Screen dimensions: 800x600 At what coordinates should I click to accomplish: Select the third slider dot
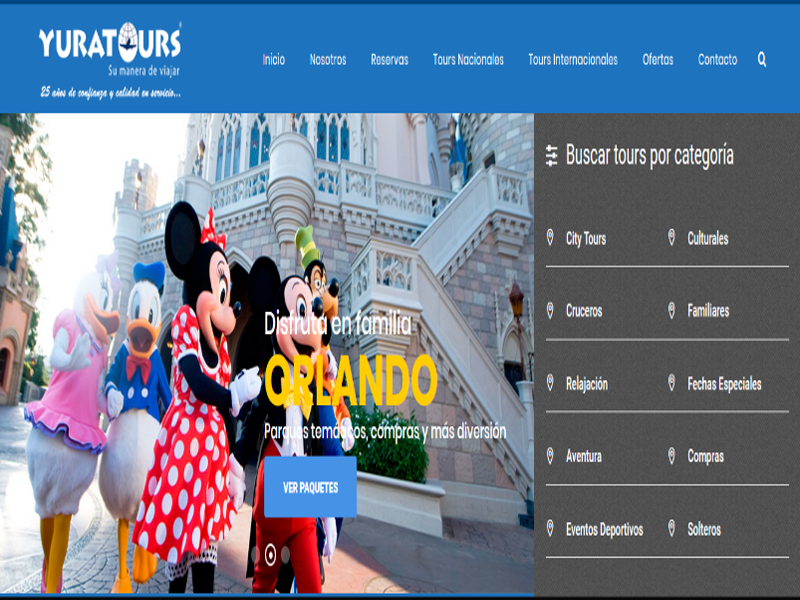pyautogui.click(x=285, y=555)
